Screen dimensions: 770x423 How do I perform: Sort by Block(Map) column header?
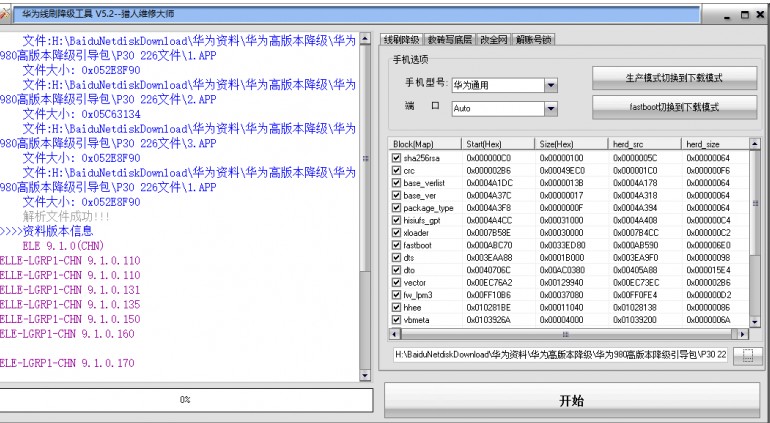click(x=425, y=144)
